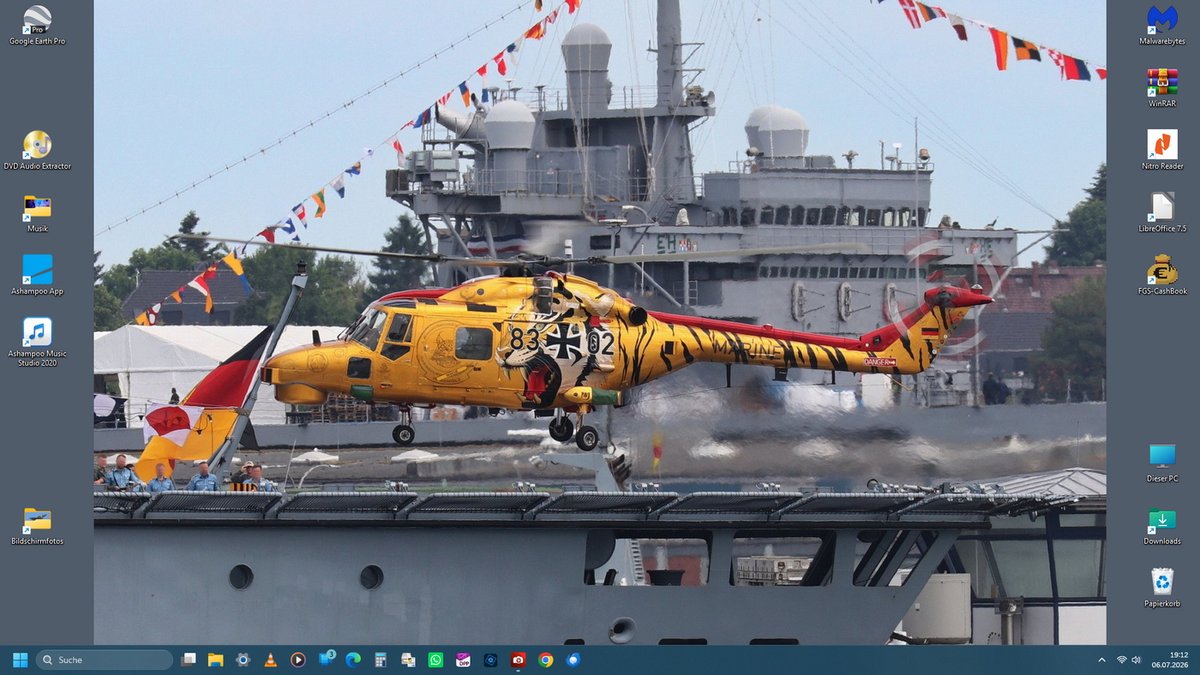1200x675 pixels.
Task: Launch Google Chrome from the taskbar
Action: pos(545,660)
